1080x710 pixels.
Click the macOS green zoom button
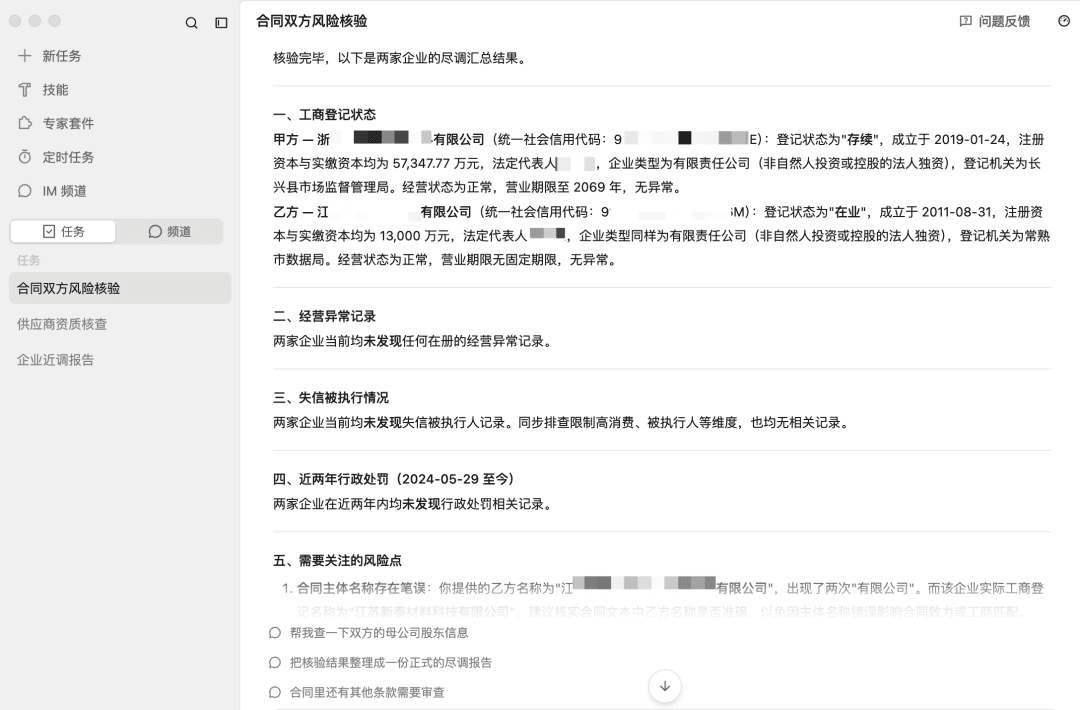pyautogui.click(x=54, y=21)
